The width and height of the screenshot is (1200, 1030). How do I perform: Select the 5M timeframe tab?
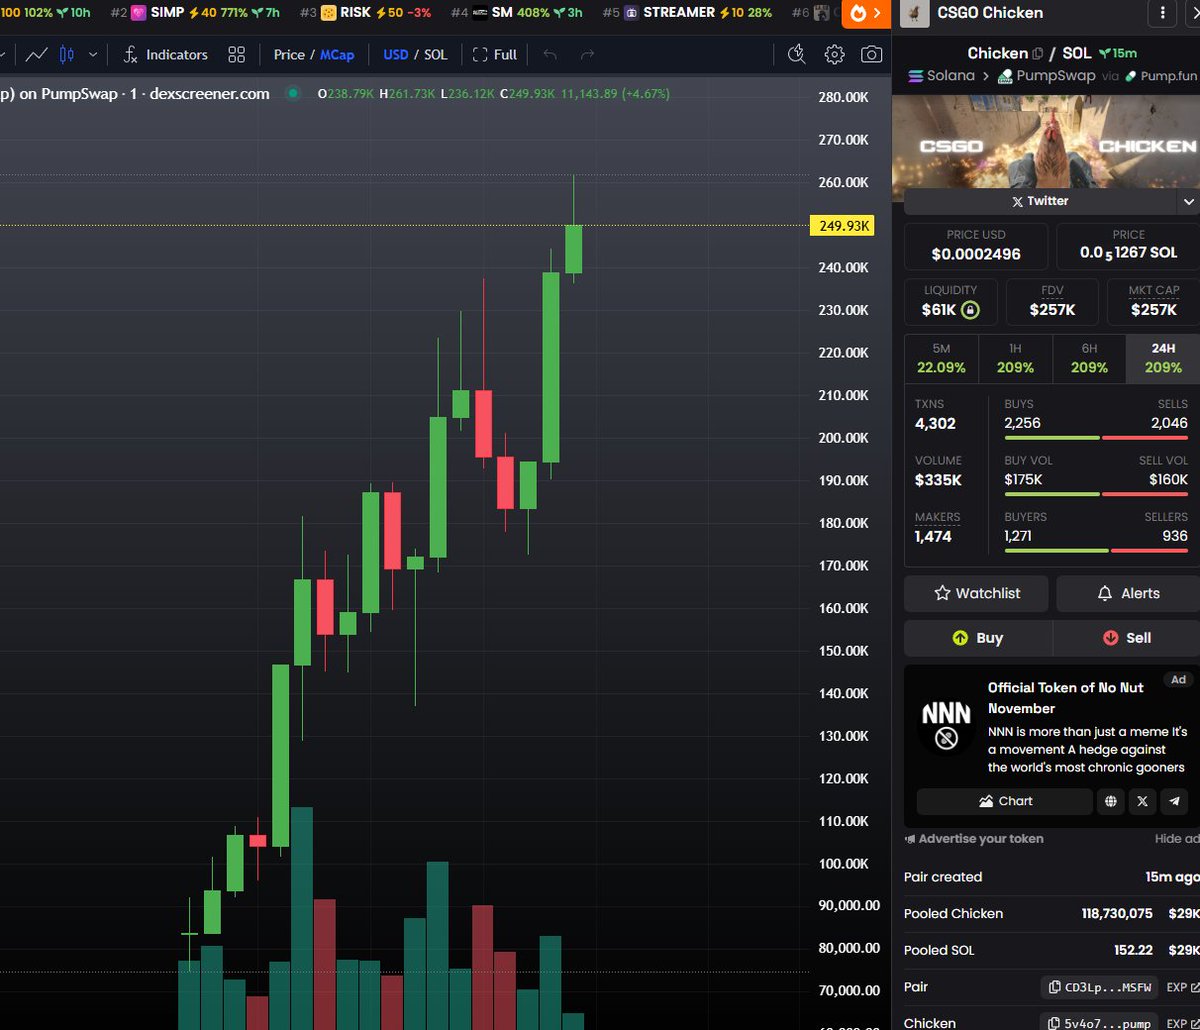(x=941, y=358)
